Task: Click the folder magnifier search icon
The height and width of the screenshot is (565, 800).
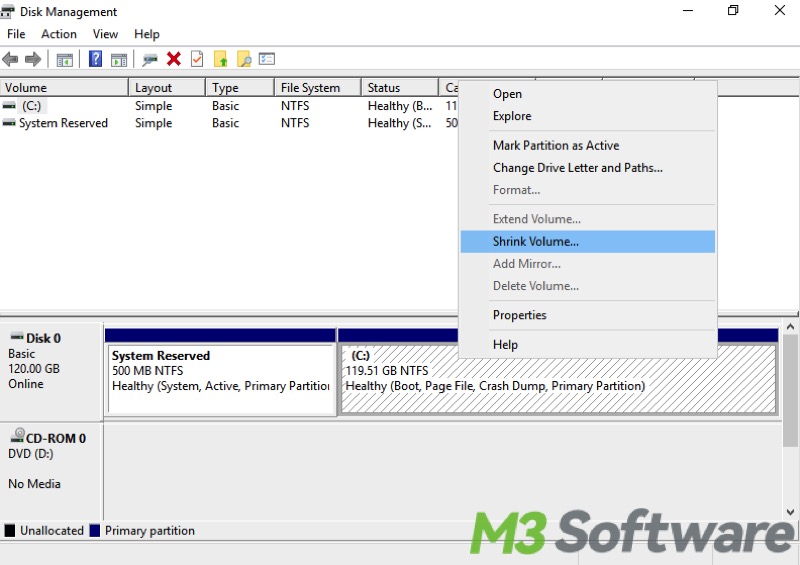Action: click(244, 59)
